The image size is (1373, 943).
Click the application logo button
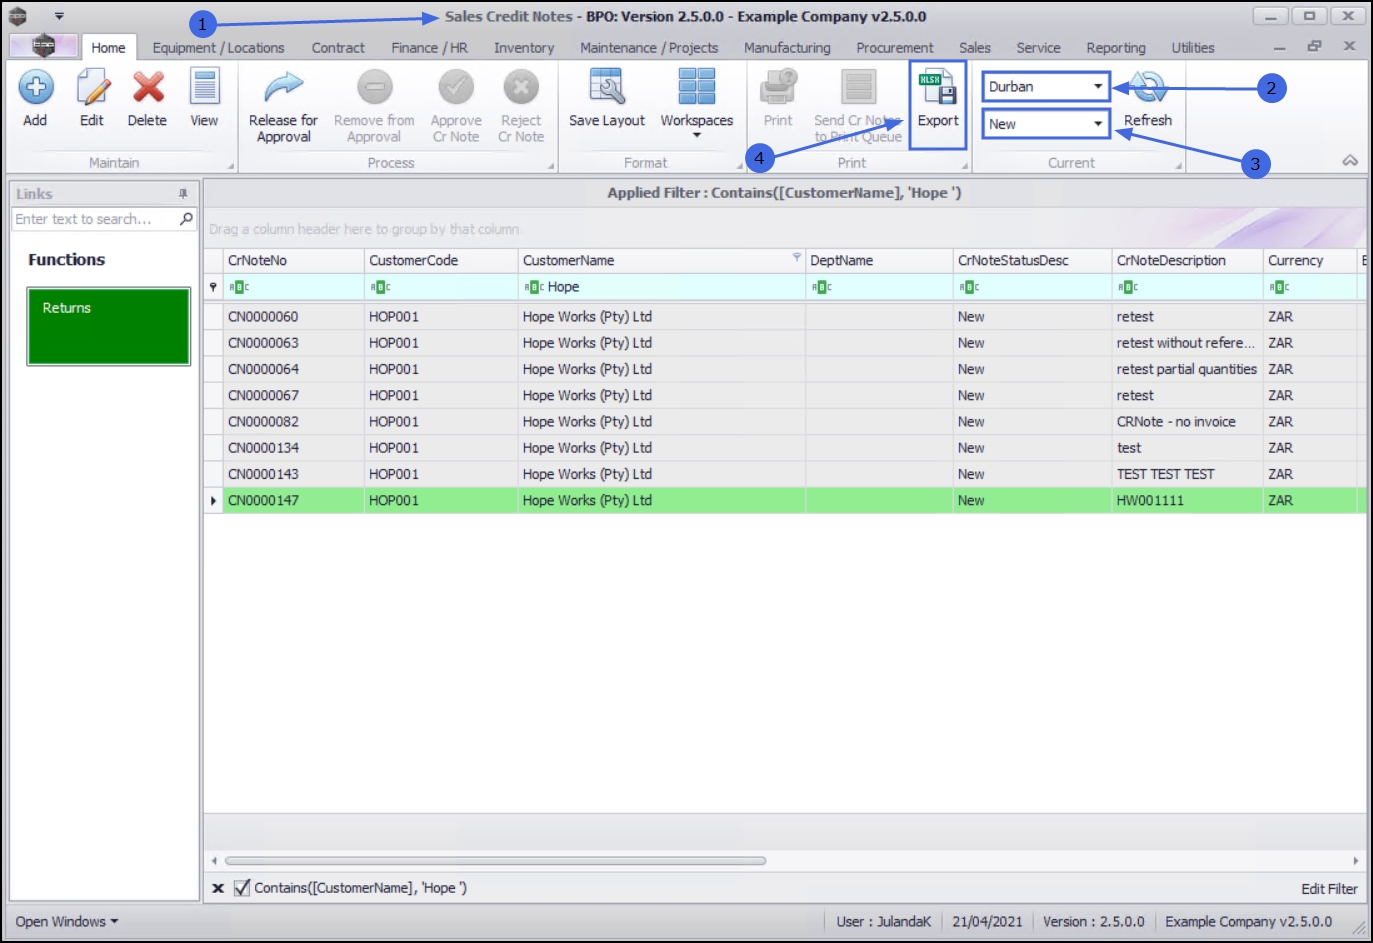[43, 45]
